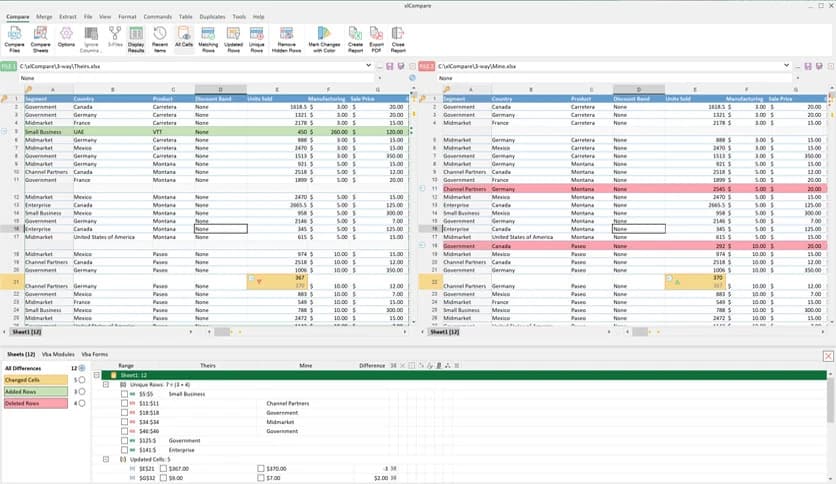The width and height of the screenshot is (836, 484).
Task: Check the $11:$11 Channel Partners checkbox
Action: pos(124,404)
